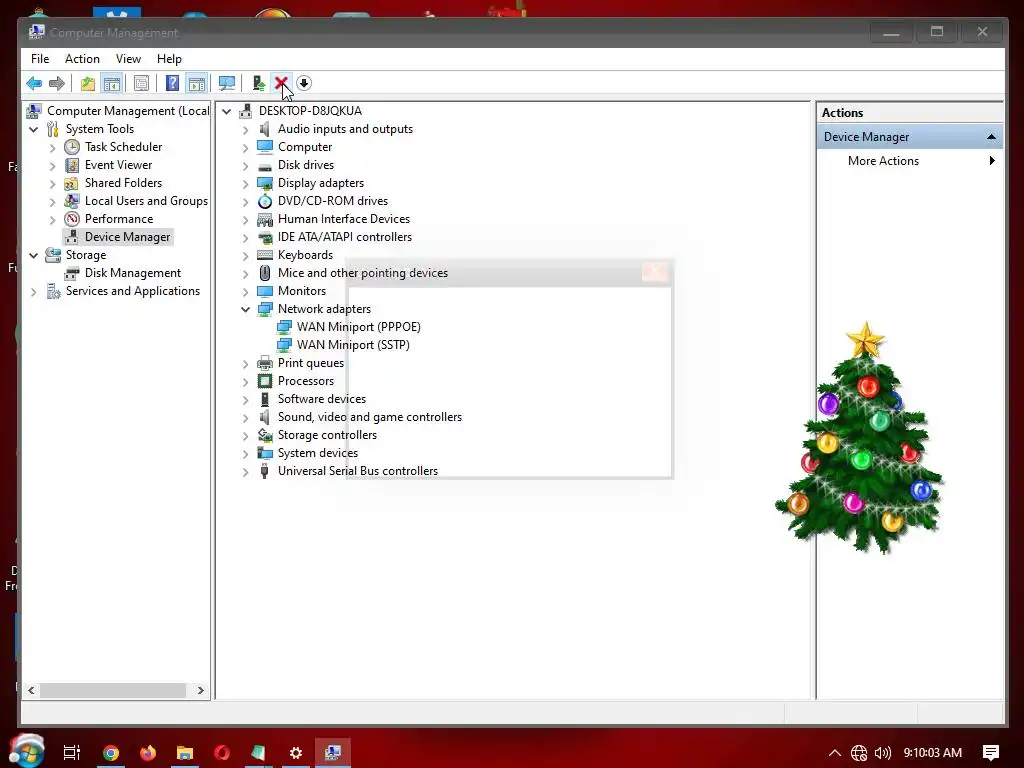This screenshot has width=1024, height=768.
Task: Select IDE ATA/ATAPI controllers category
Action: (345, 237)
